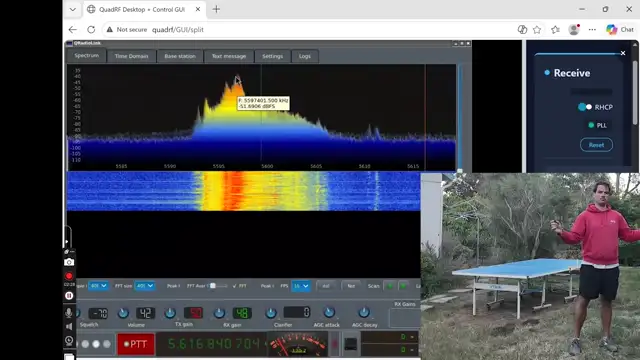Click the Reset button in Receive panel
Viewport: 640px width, 360px height.
(596, 145)
